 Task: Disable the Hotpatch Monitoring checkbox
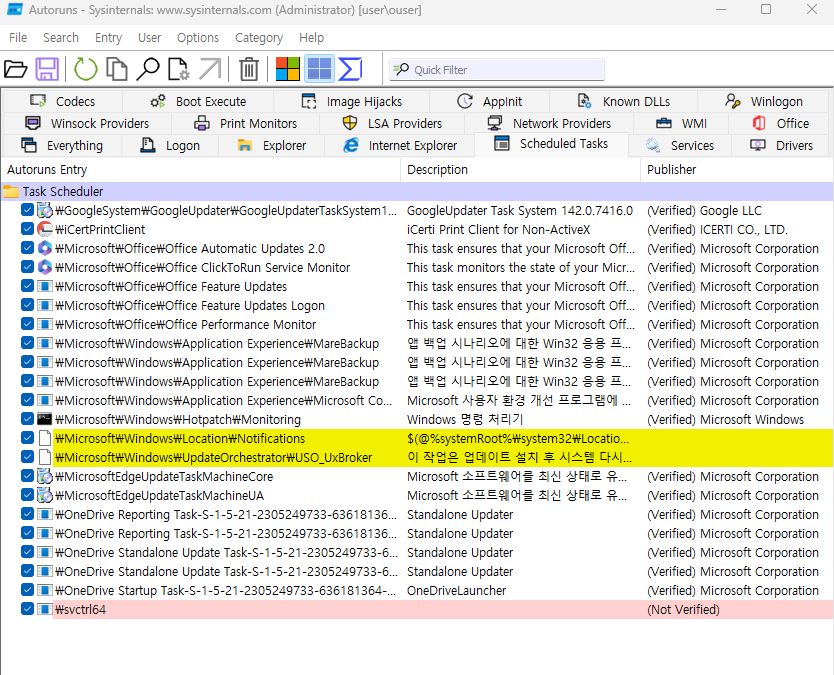click(x=28, y=419)
